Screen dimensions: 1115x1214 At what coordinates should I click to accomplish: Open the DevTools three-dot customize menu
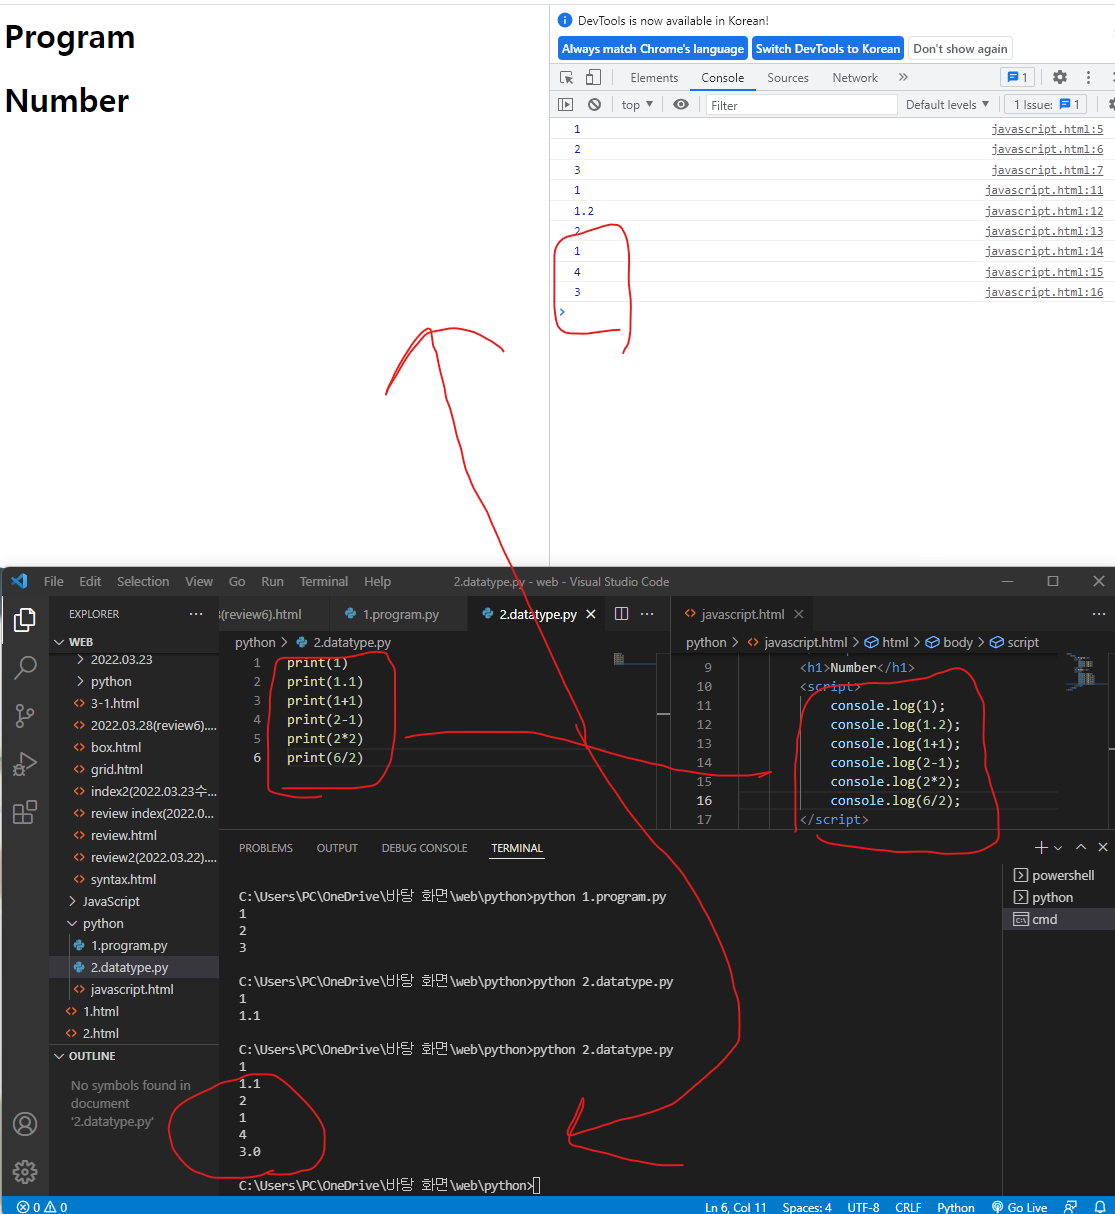tap(1088, 77)
